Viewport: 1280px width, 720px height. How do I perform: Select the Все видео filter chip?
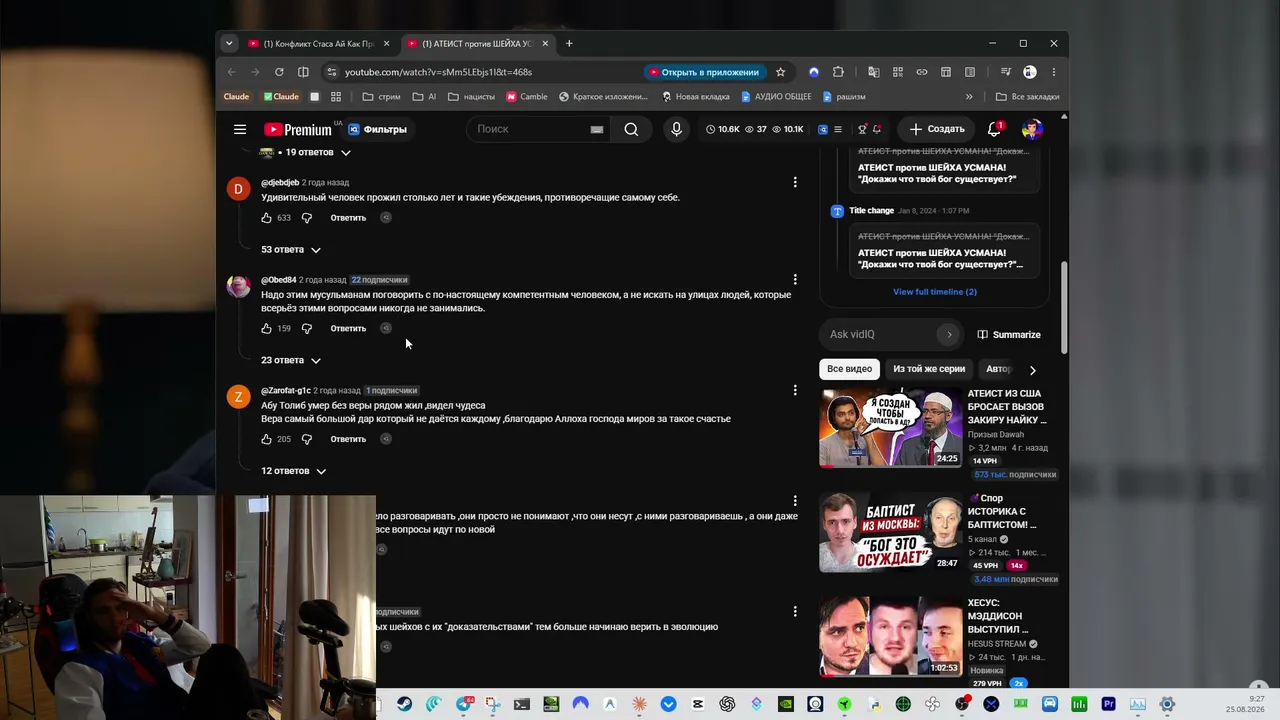(x=849, y=369)
